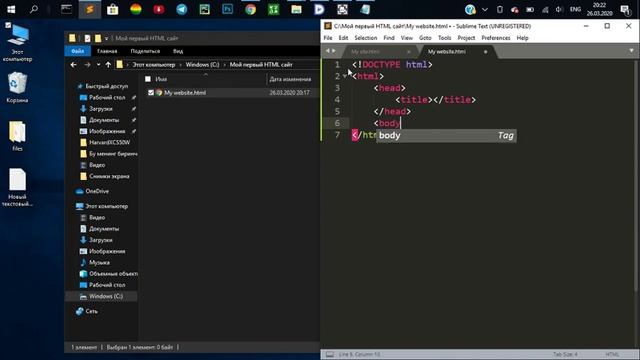Select the files folder on desktop
Viewport: 640px width, 360px height.
click(17, 136)
